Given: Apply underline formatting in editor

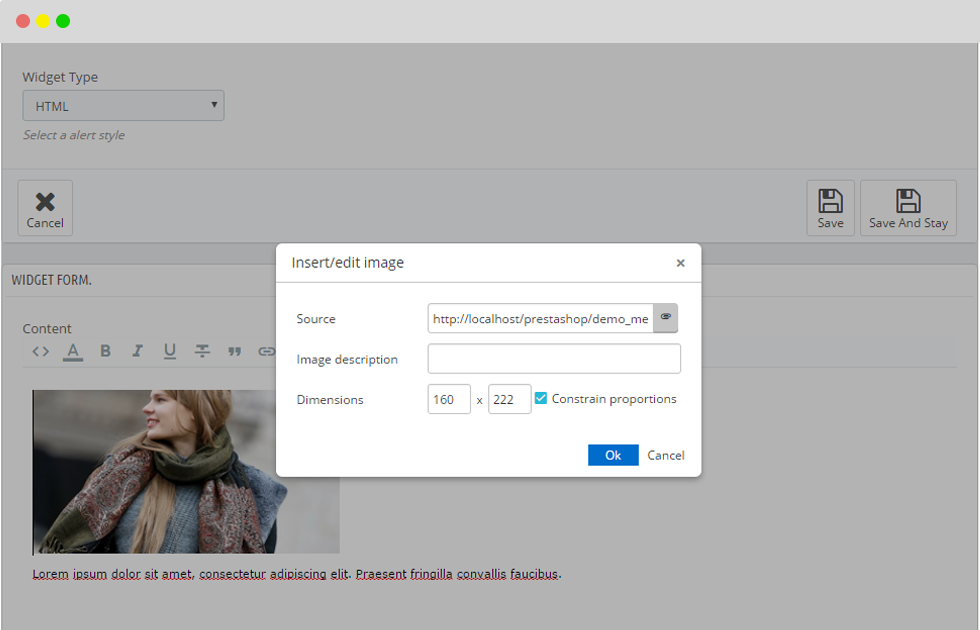Looking at the screenshot, I should tap(170, 351).
